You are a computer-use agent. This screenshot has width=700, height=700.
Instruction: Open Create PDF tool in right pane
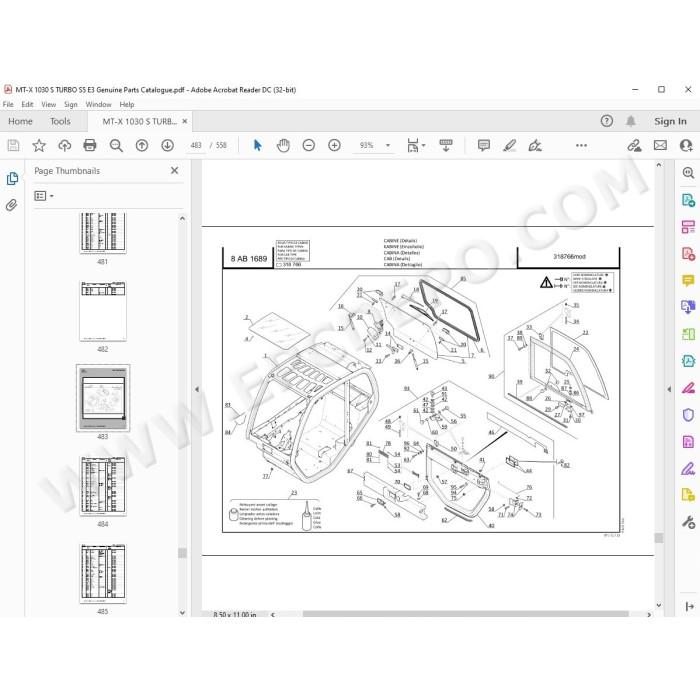tap(688, 254)
